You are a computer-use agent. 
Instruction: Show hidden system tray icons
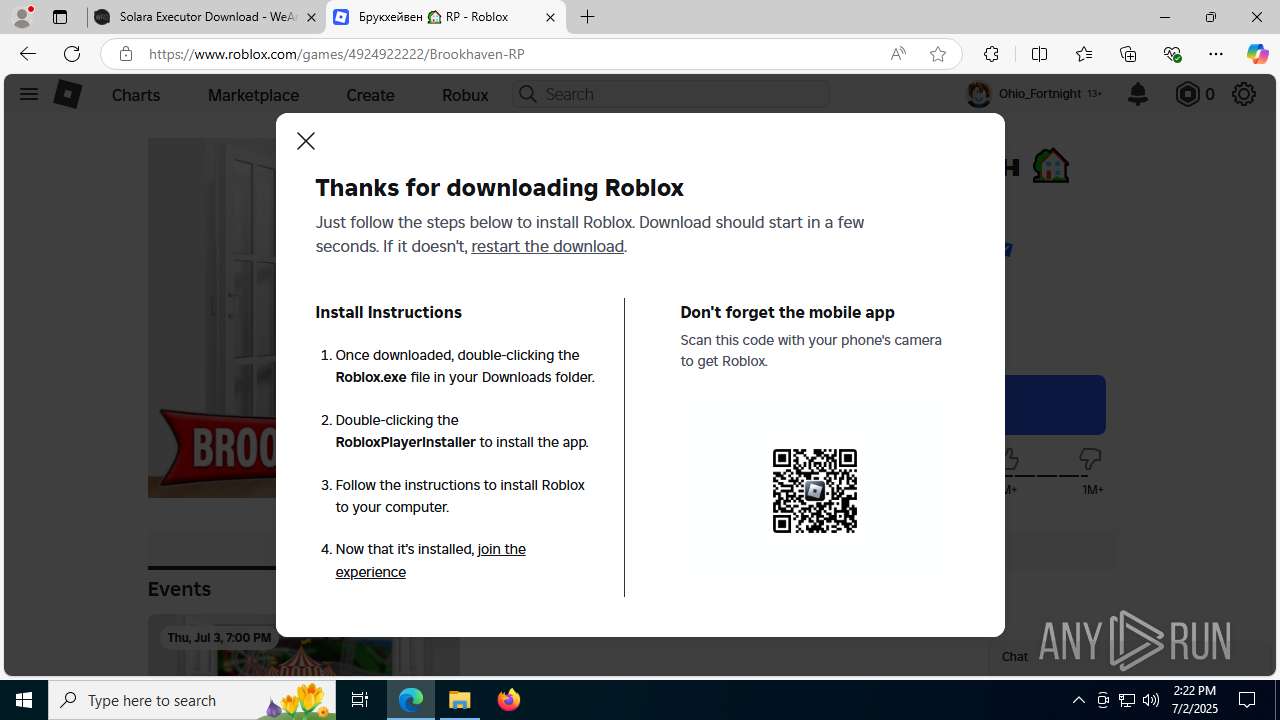[x=1078, y=700]
